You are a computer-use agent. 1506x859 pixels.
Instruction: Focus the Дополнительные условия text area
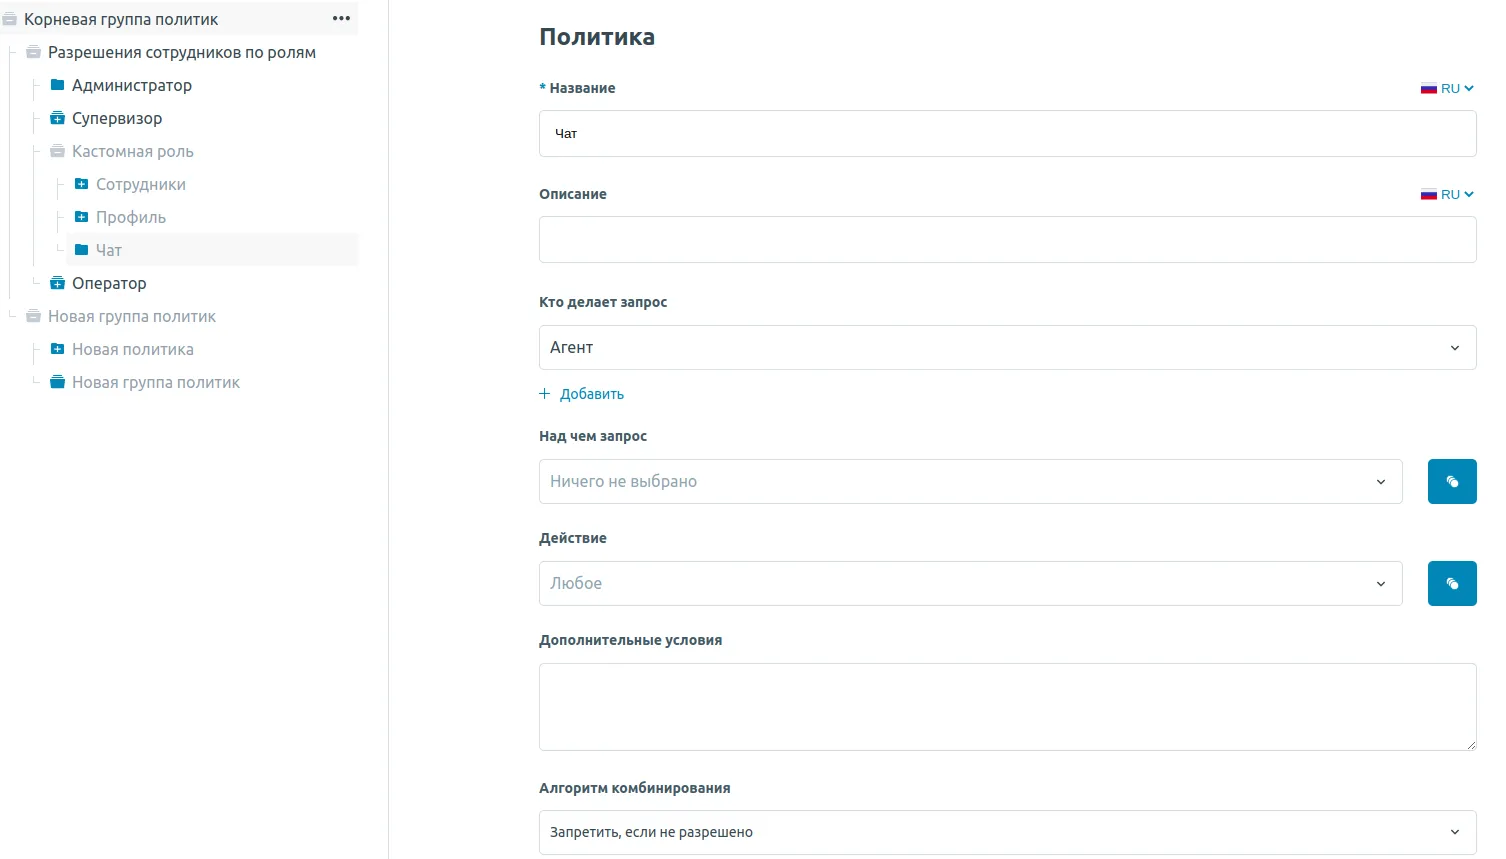click(1006, 706)
